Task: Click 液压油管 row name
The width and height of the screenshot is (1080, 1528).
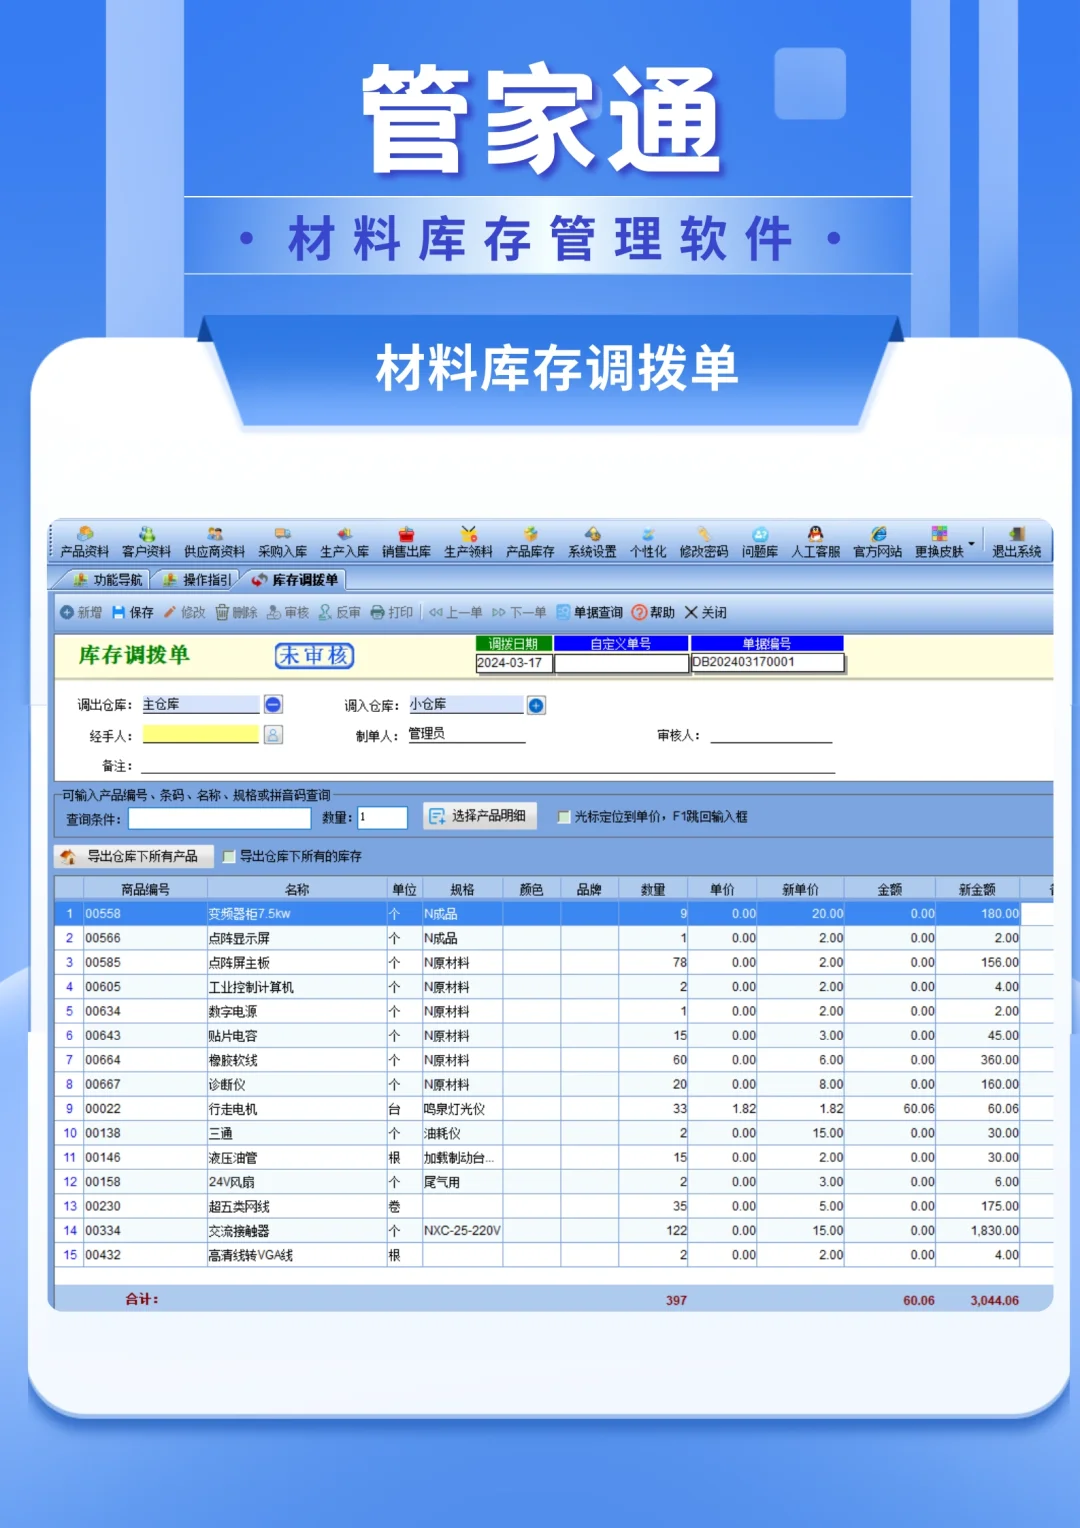Action: pos(233,1158)
